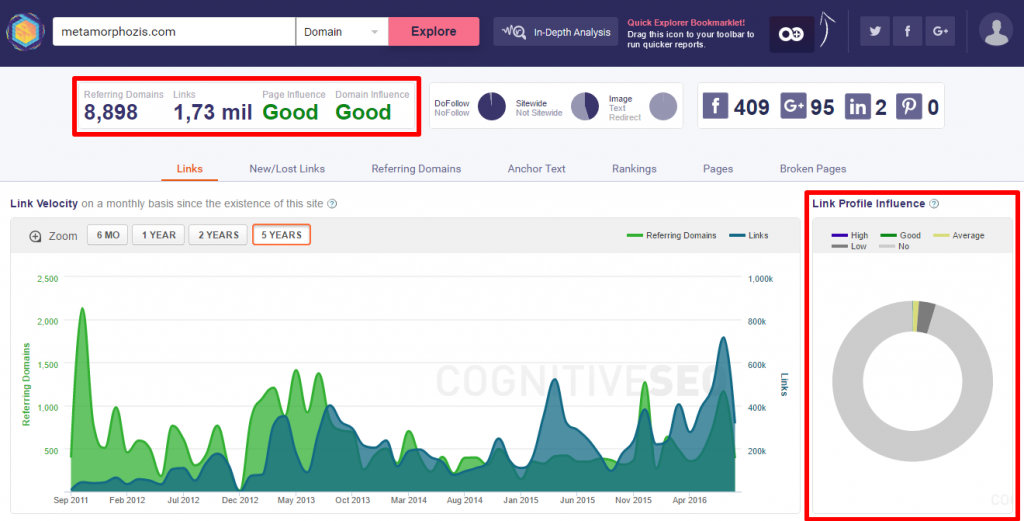This screenshot has width=1024, height=521.
Task: Set zoom range to 5 YEARS
Action: tap(281, 235)
